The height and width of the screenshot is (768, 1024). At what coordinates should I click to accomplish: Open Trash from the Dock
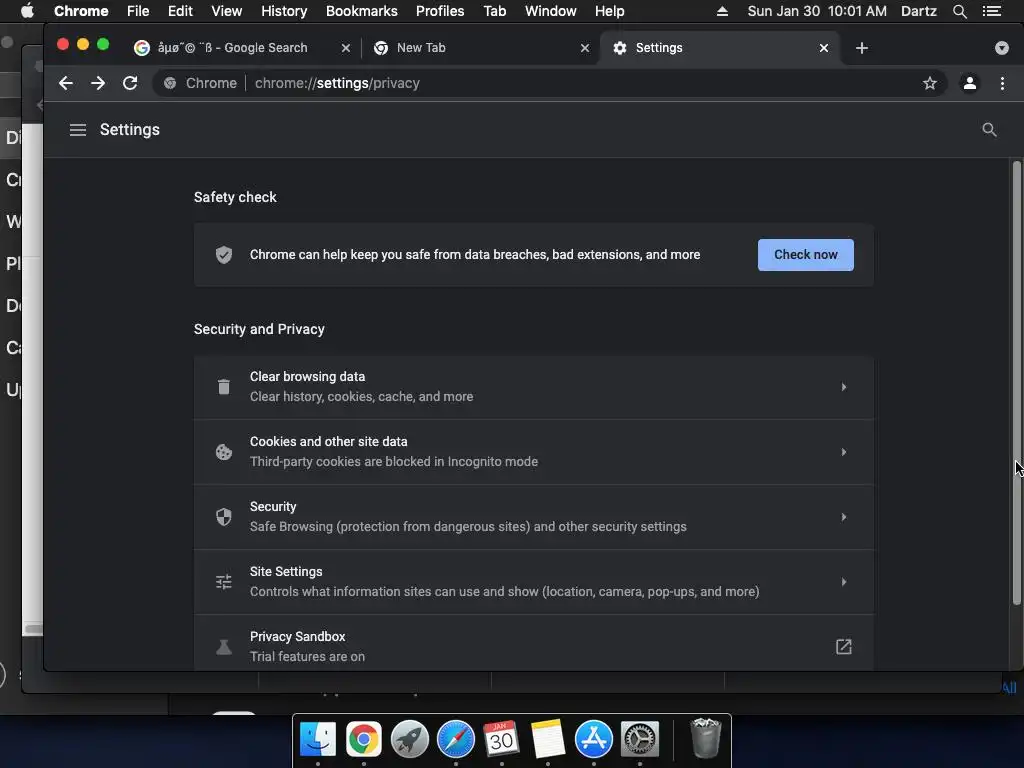point(705,738)
